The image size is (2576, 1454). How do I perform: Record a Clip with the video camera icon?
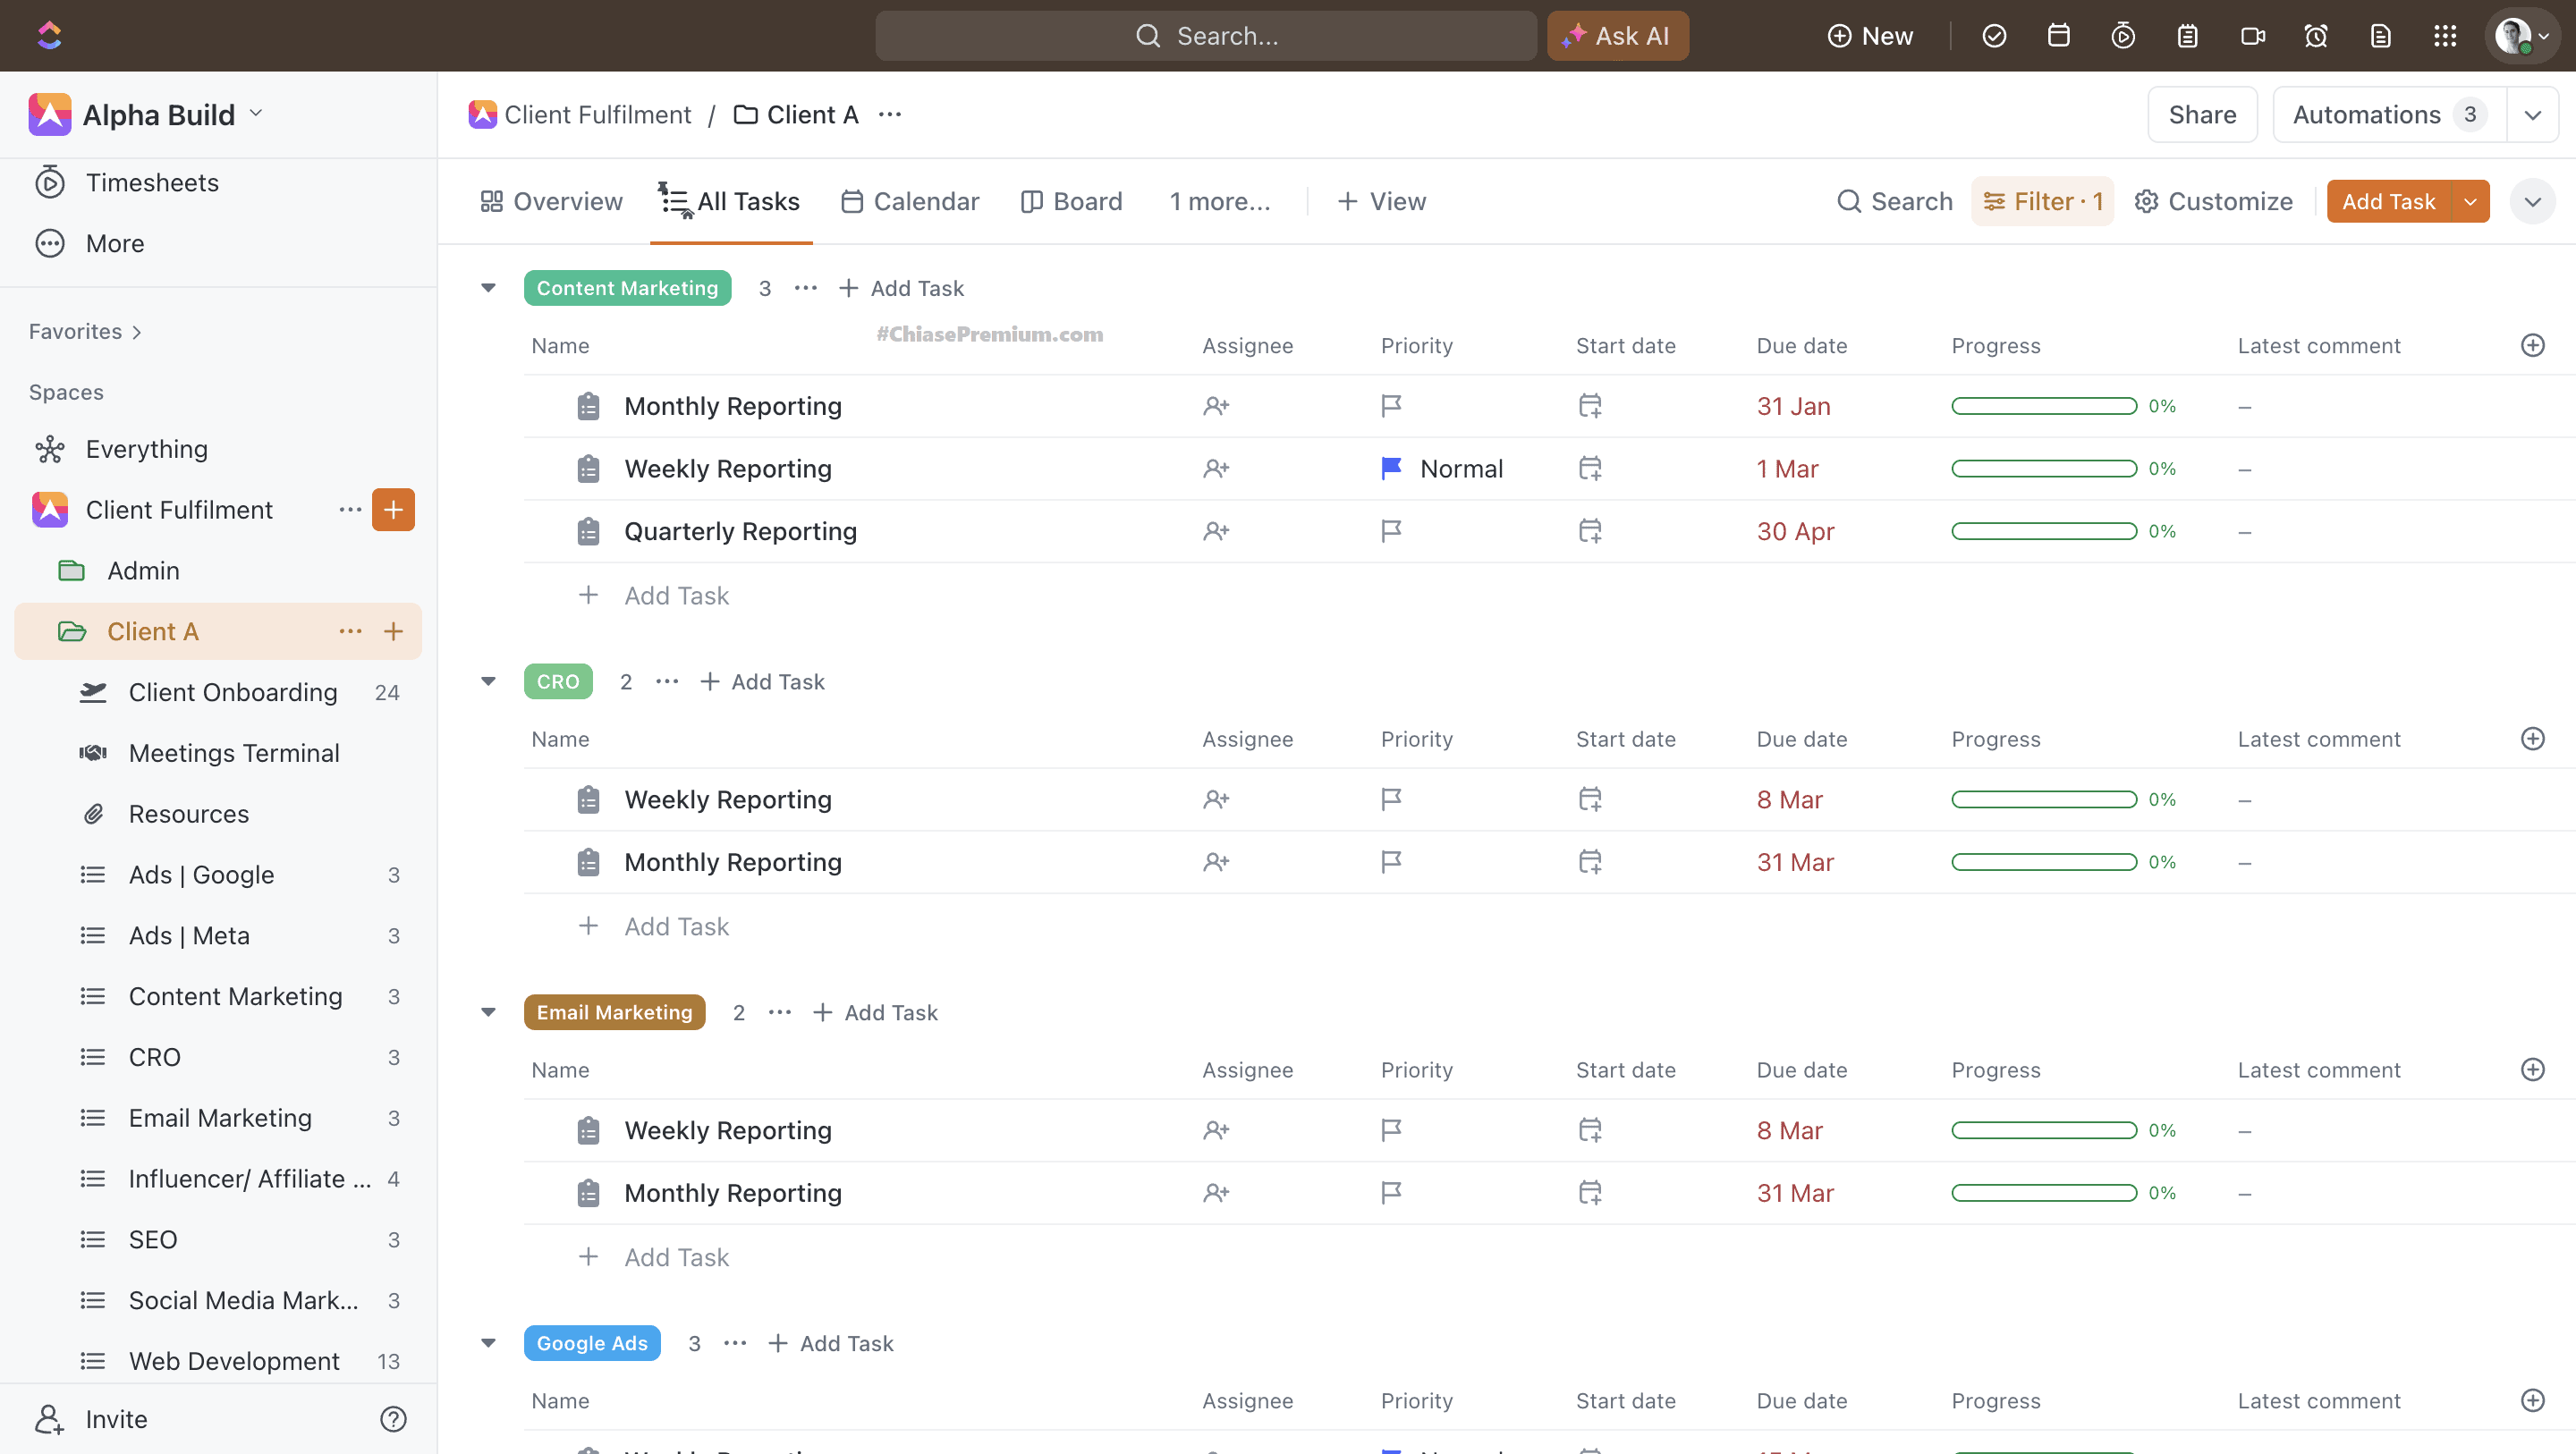point(2252,35)
